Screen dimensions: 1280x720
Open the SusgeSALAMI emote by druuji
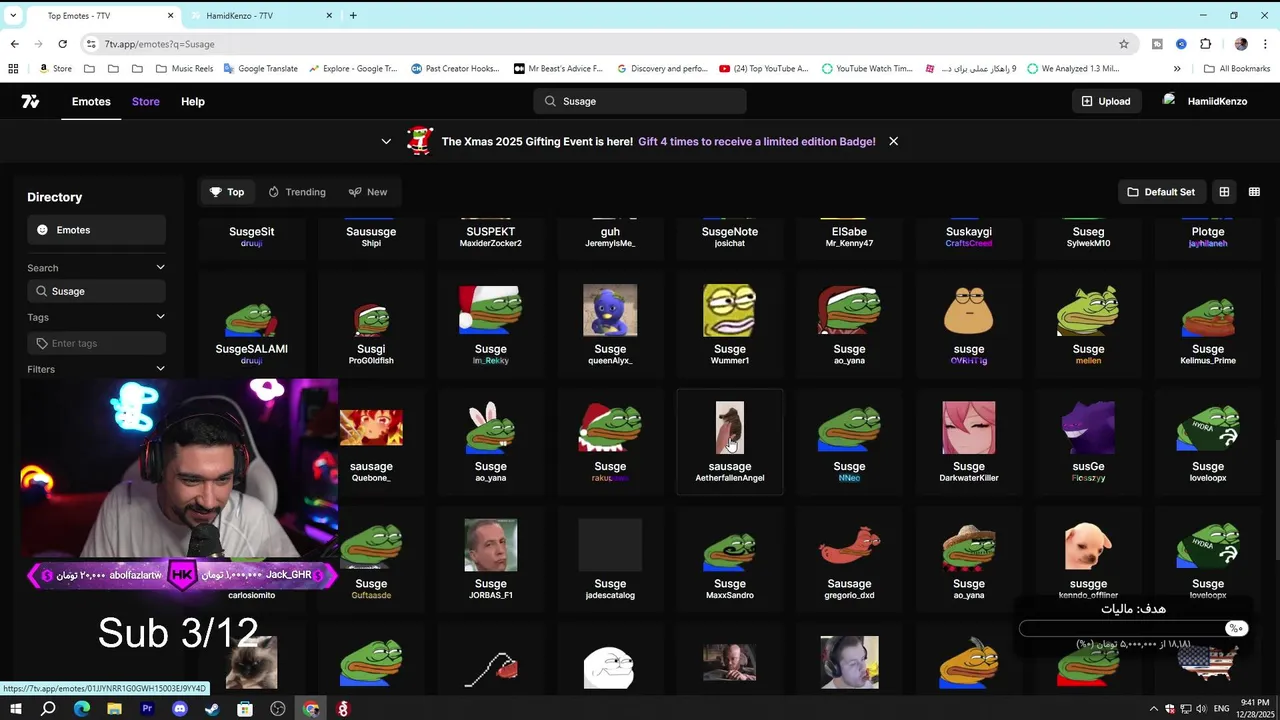point(251,325)
